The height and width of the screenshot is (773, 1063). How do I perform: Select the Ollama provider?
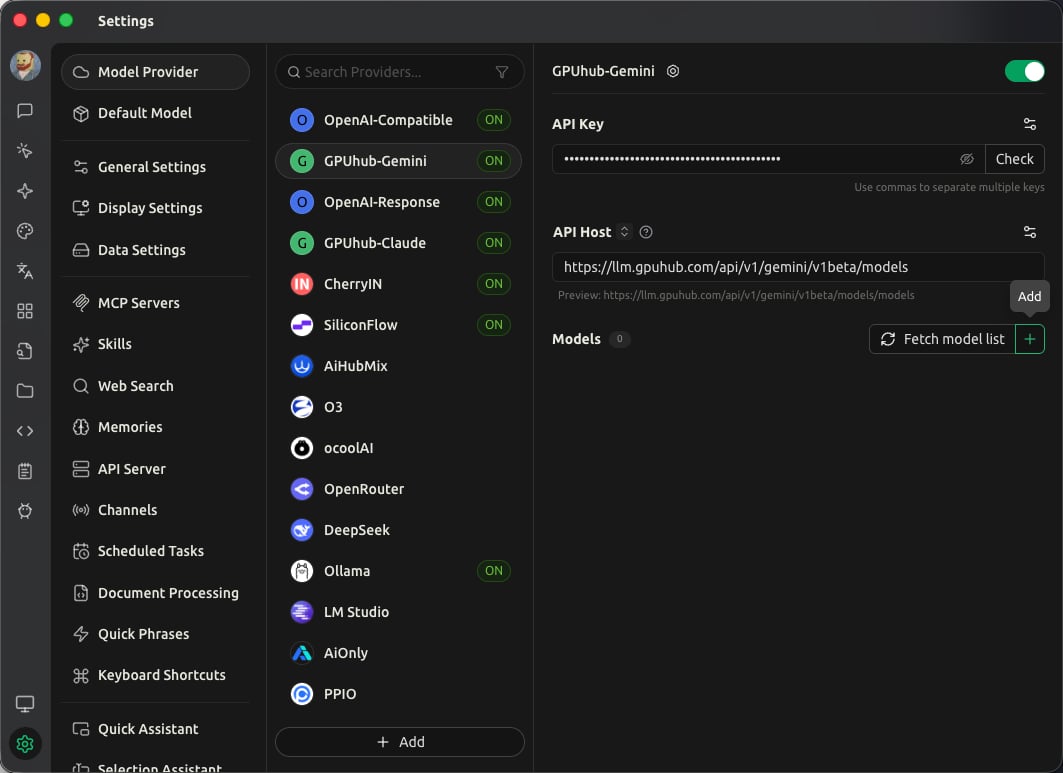(x=399, y=571)
